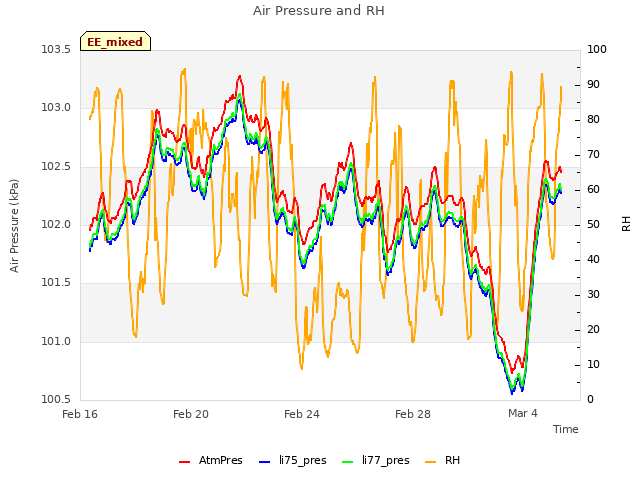Click the 20 value on RH axis
This screenshot has width=640, height=480.
(593, 329)
